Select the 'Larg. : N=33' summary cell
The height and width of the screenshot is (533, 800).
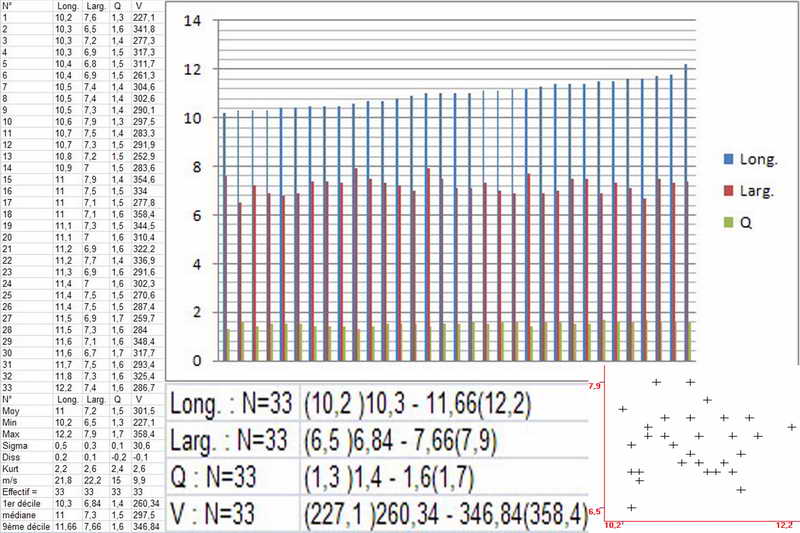tap(232, 440)
